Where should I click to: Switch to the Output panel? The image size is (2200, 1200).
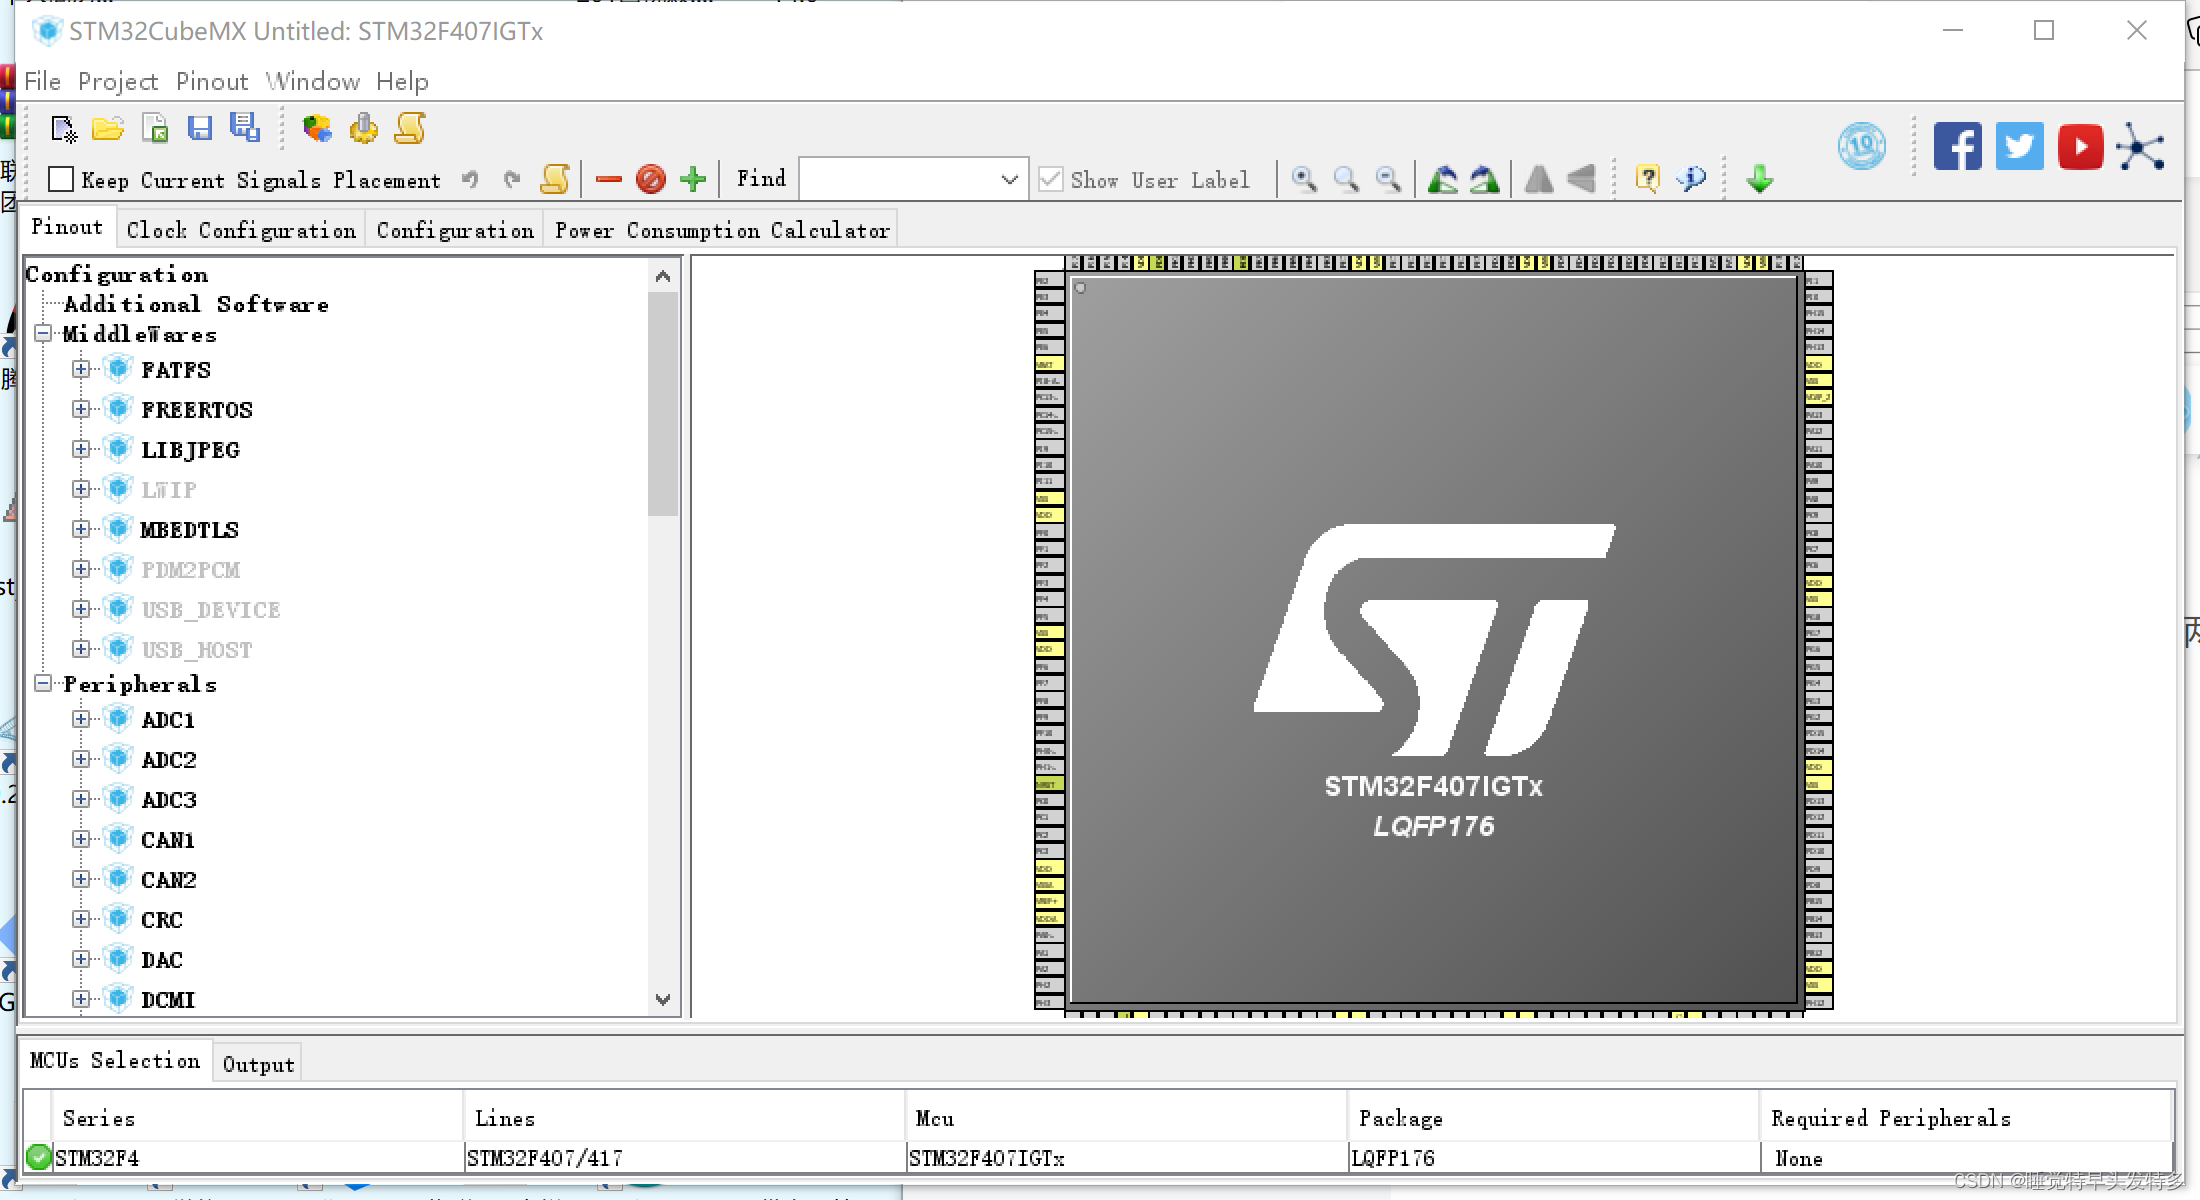[x=257, y=1063]
